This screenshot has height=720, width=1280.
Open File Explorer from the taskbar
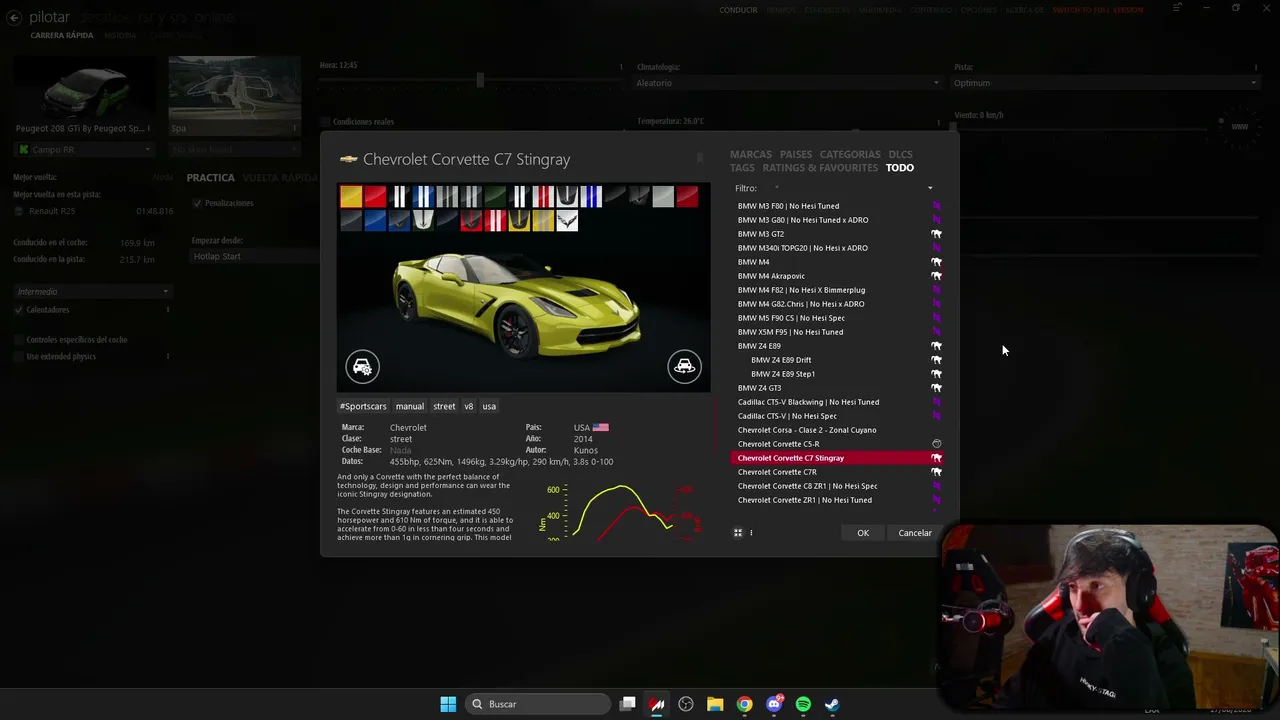pyautogui.click(x=715, y=704)
